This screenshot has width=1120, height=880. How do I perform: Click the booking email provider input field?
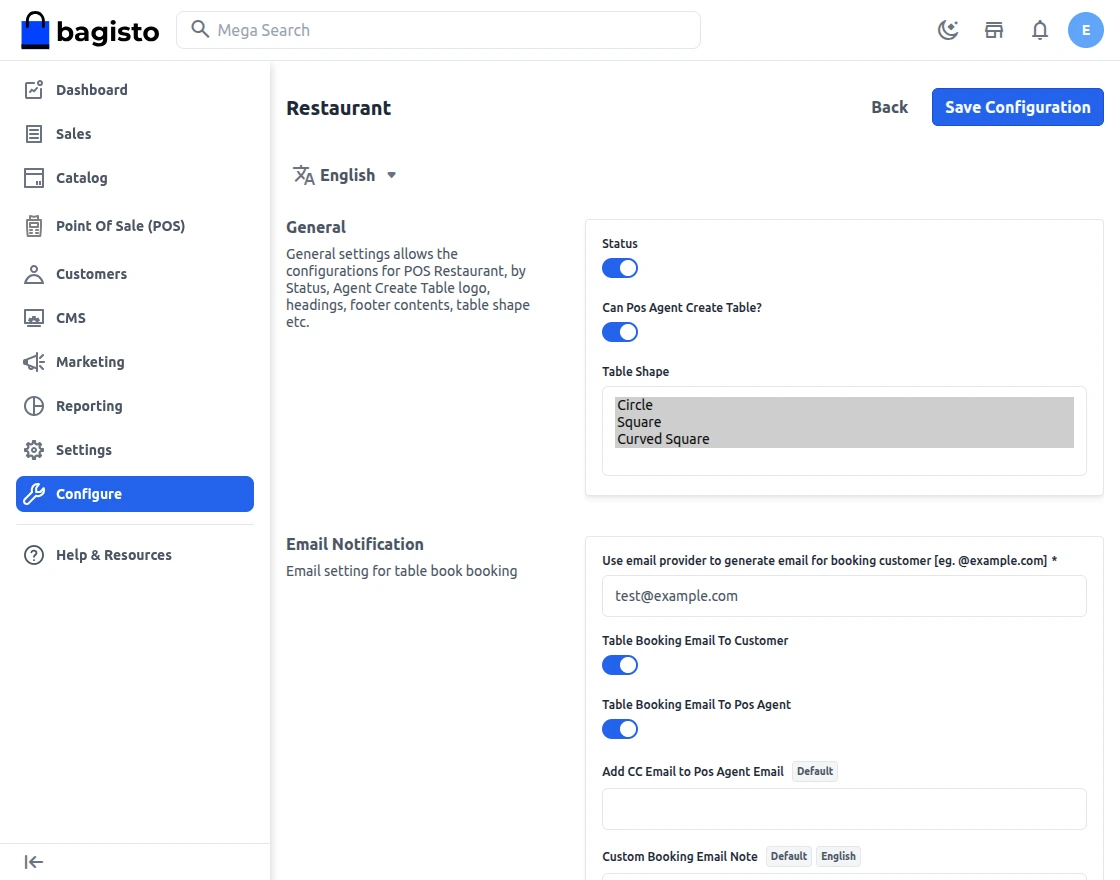tap(844, 596)
